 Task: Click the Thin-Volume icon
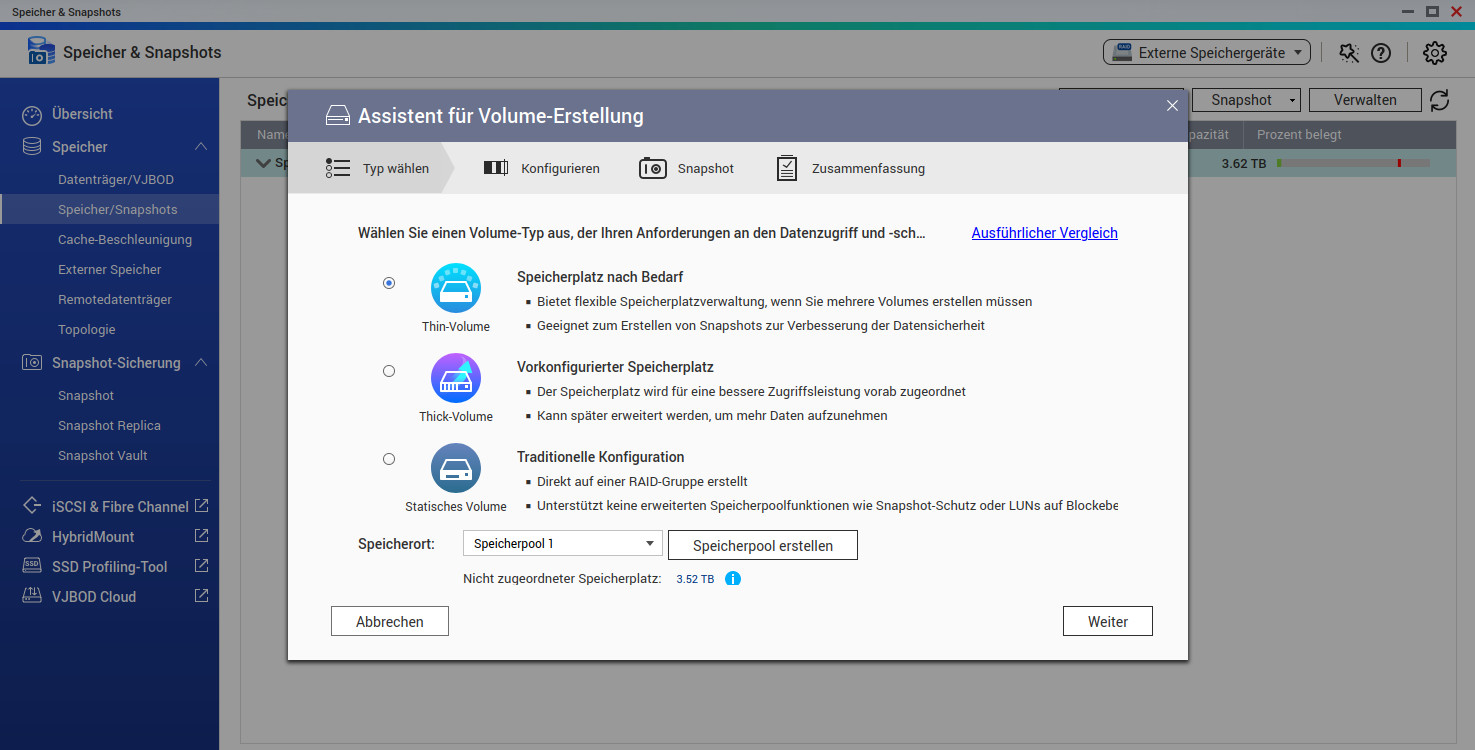click(x=456, y=288)
